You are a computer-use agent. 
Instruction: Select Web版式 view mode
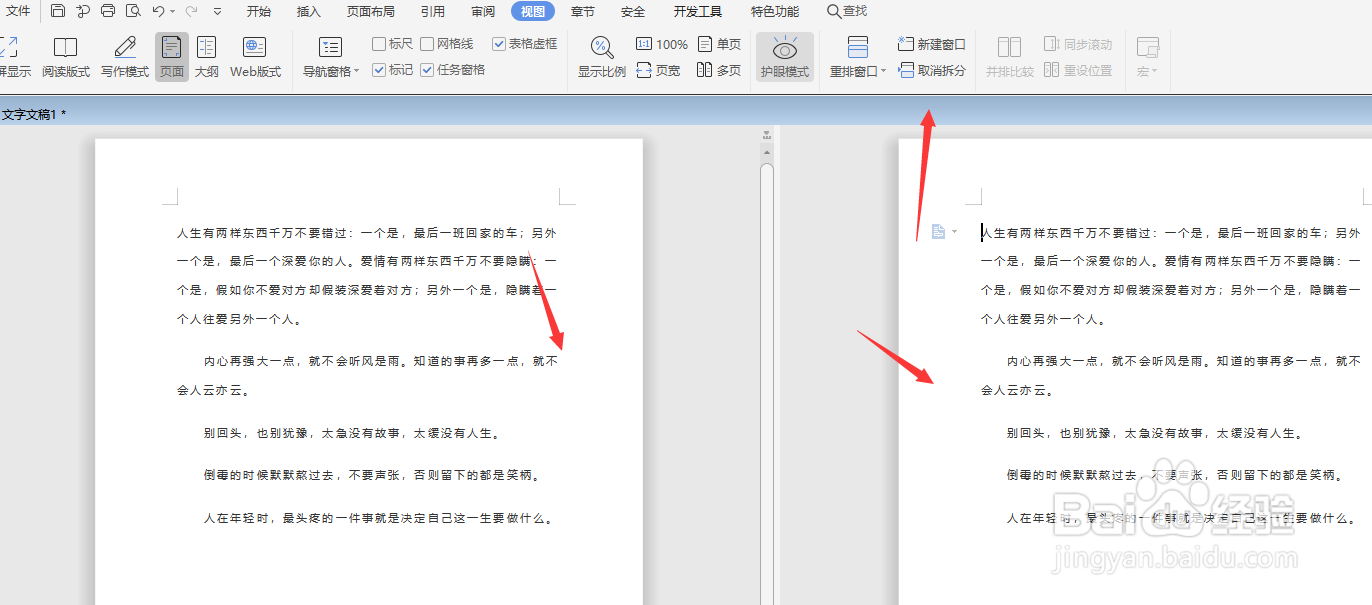[255, 57]
